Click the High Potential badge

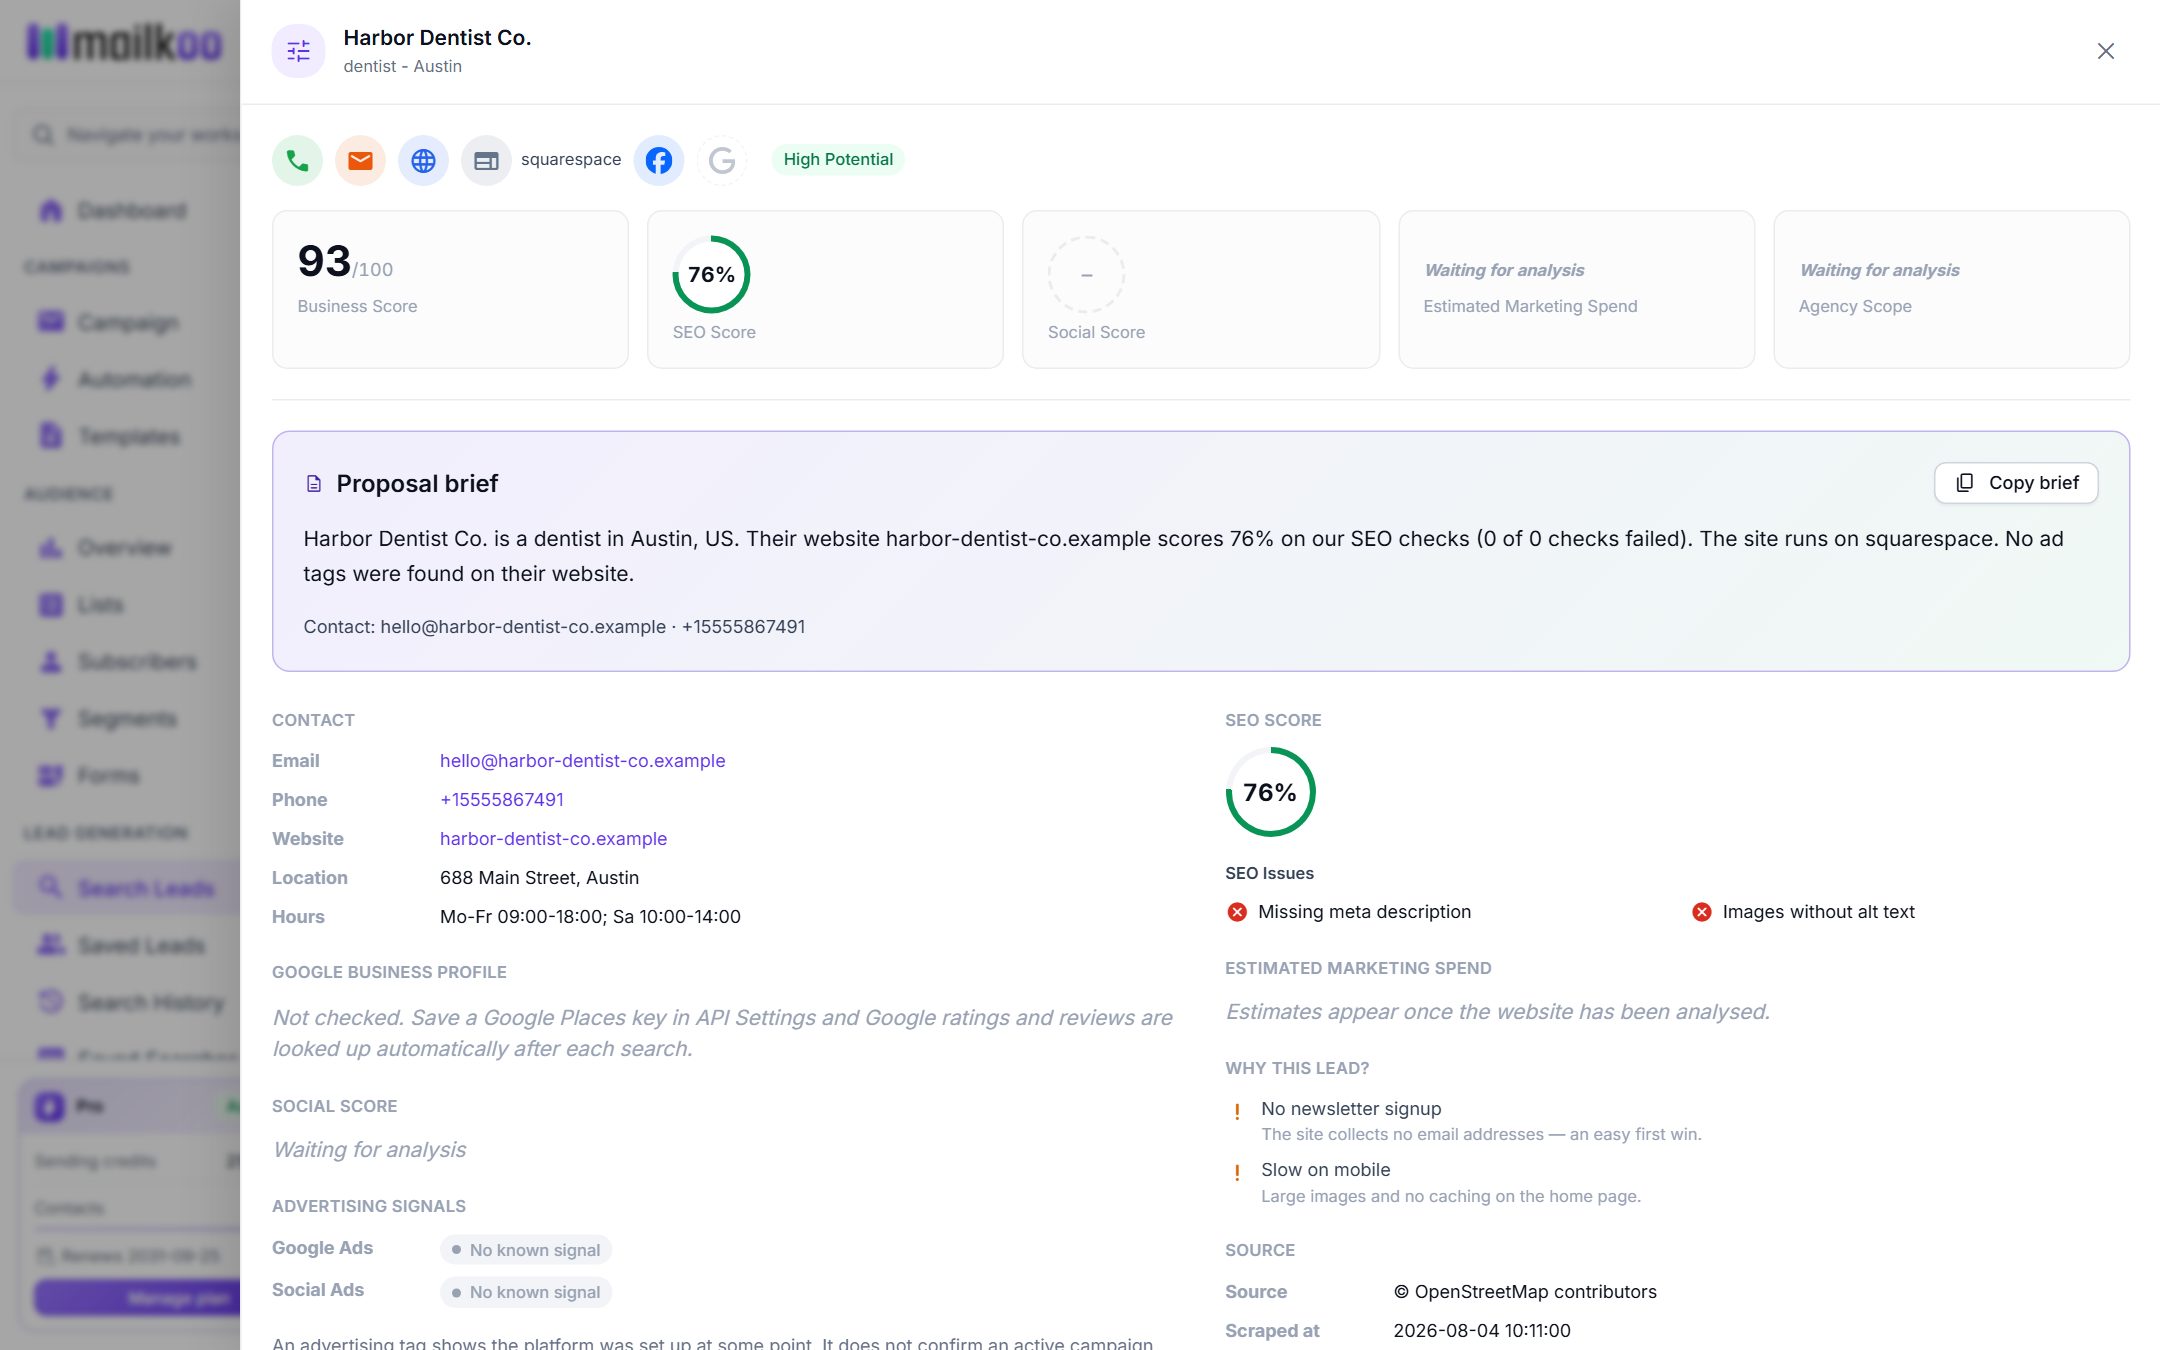point(838,159)
